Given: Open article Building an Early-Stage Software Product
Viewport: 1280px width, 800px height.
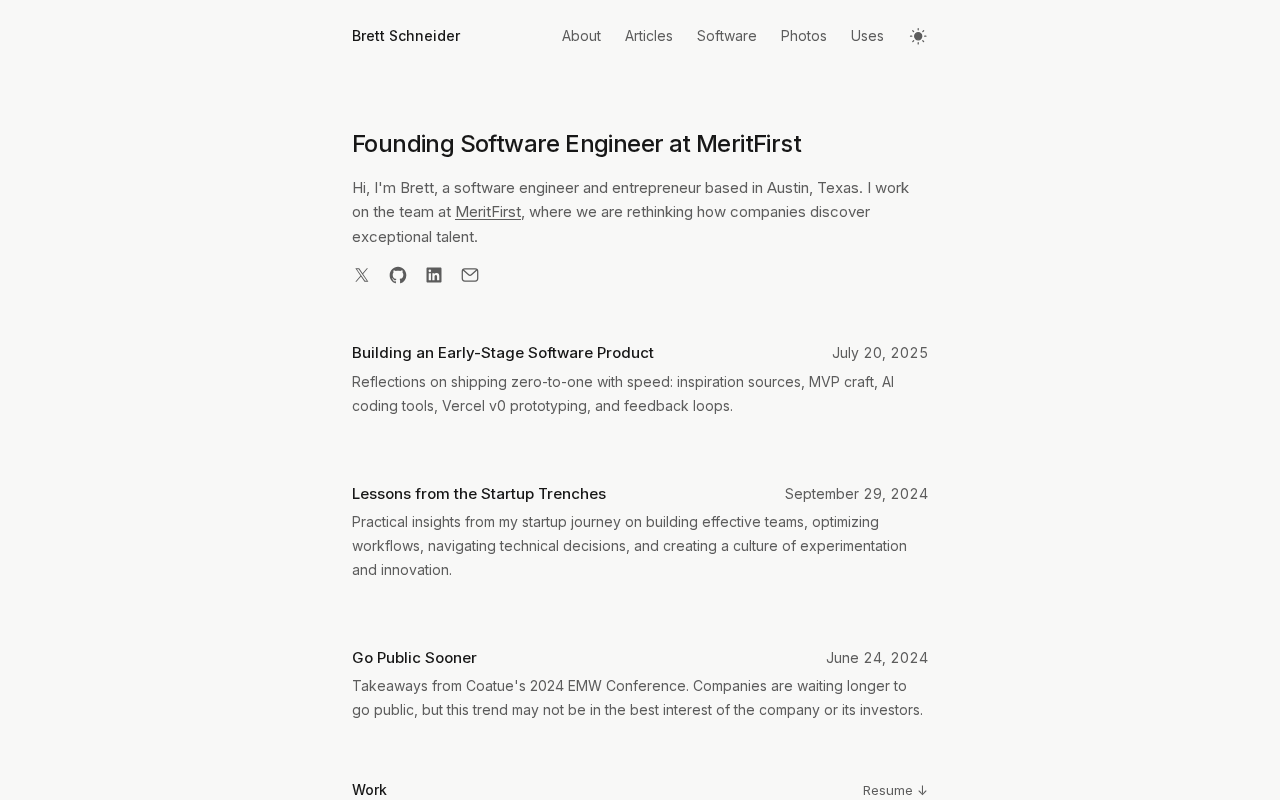Looking at the screenshot, I should (503, 353).
